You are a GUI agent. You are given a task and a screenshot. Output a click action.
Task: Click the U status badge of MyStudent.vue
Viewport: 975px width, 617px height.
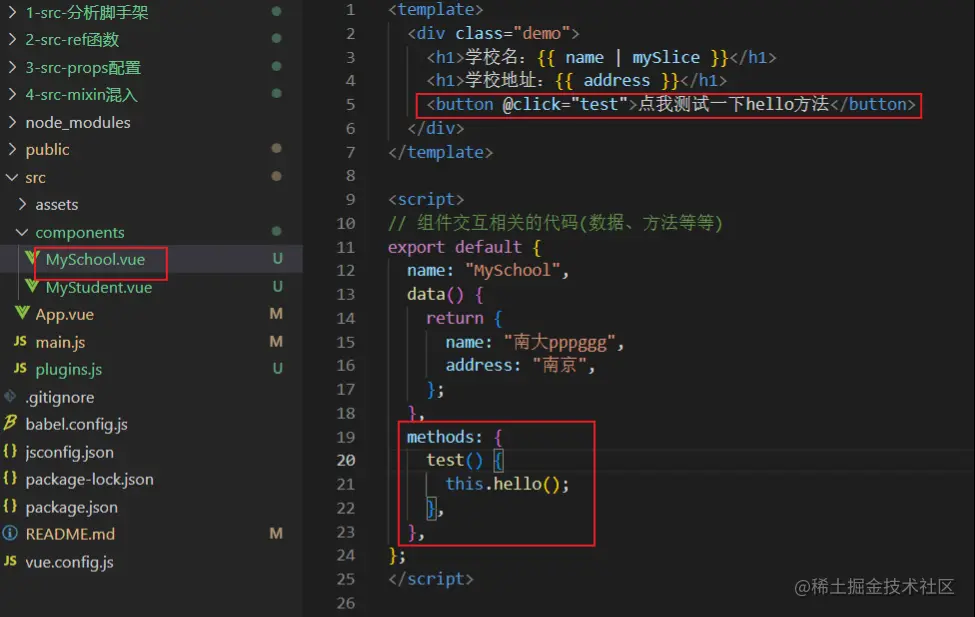277,287
